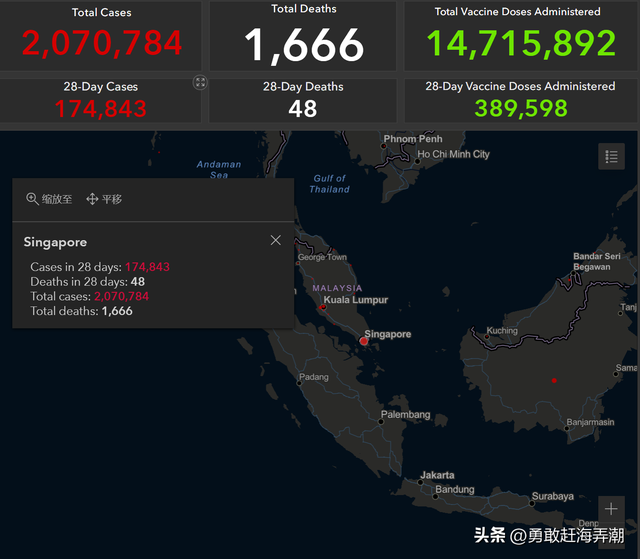Click the Ho Chi Minh City label
Screen dimensions: 640x559
(453, 154)
